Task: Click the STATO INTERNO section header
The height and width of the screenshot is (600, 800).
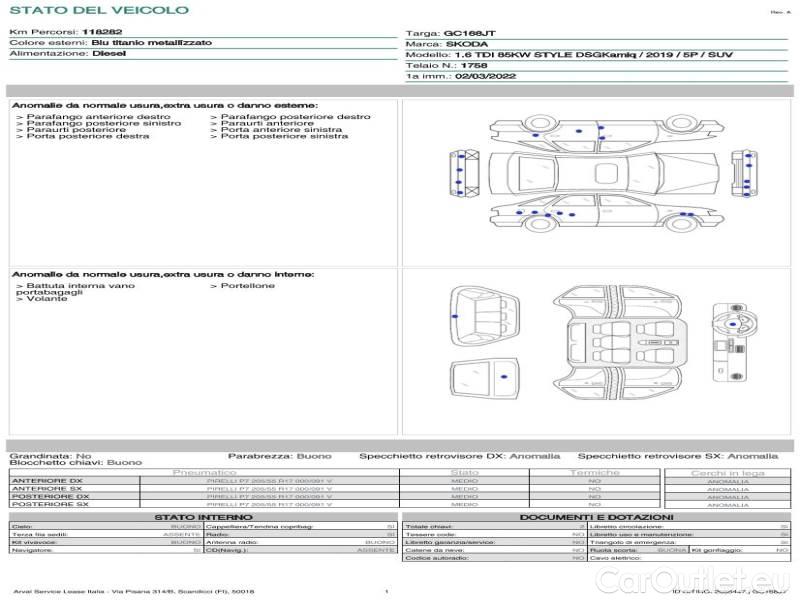Action: [x=203, y=517]
